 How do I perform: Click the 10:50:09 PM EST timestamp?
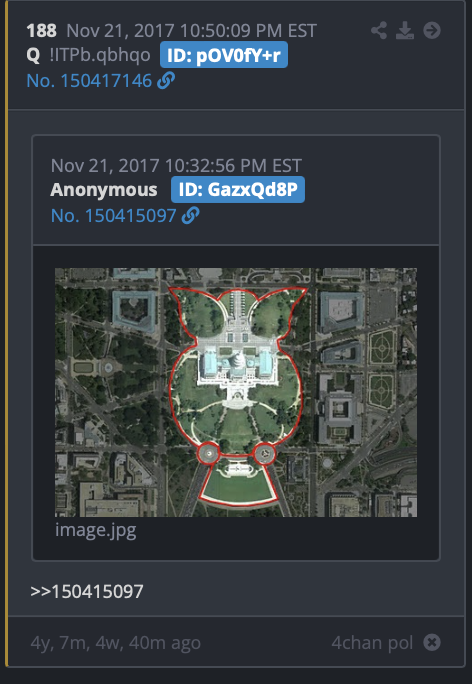[x=248, y=31]
